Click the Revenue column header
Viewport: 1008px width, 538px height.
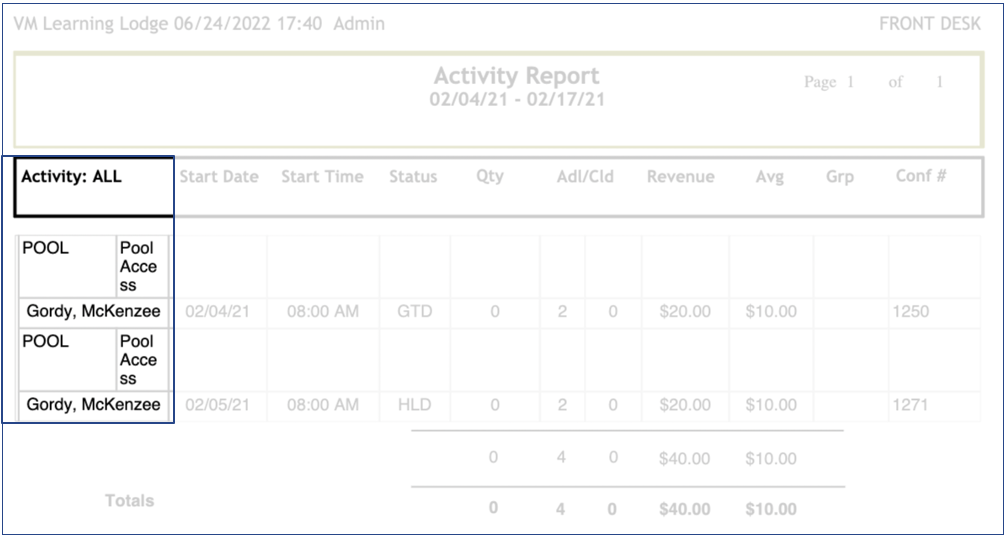(x=681, y=177)
